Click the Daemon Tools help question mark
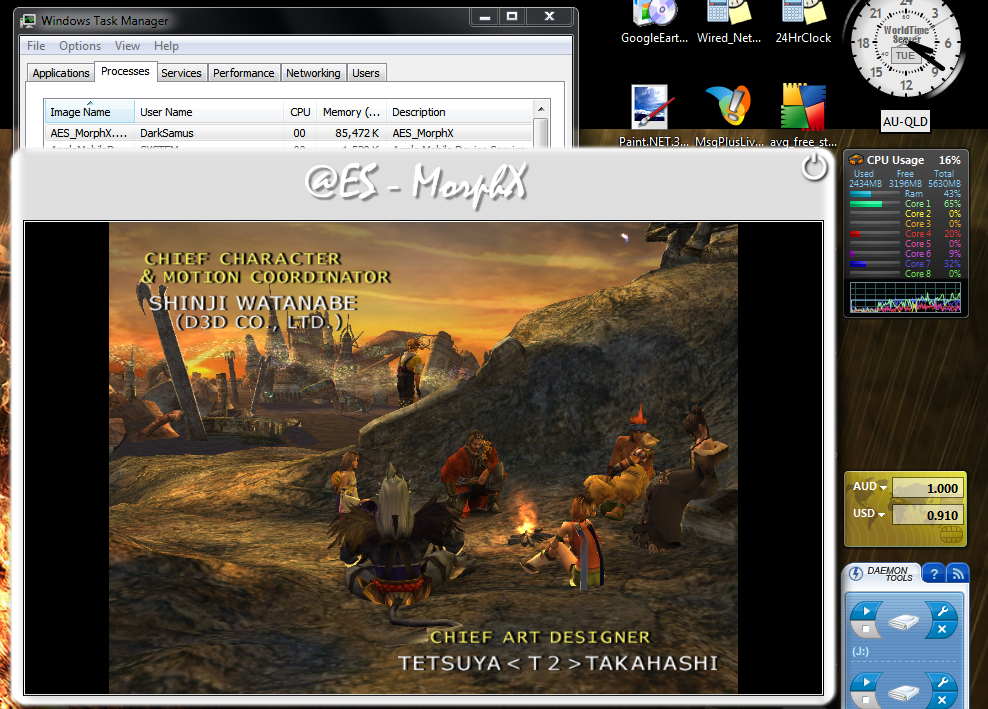The image size is (988, 709). [932, 573]
